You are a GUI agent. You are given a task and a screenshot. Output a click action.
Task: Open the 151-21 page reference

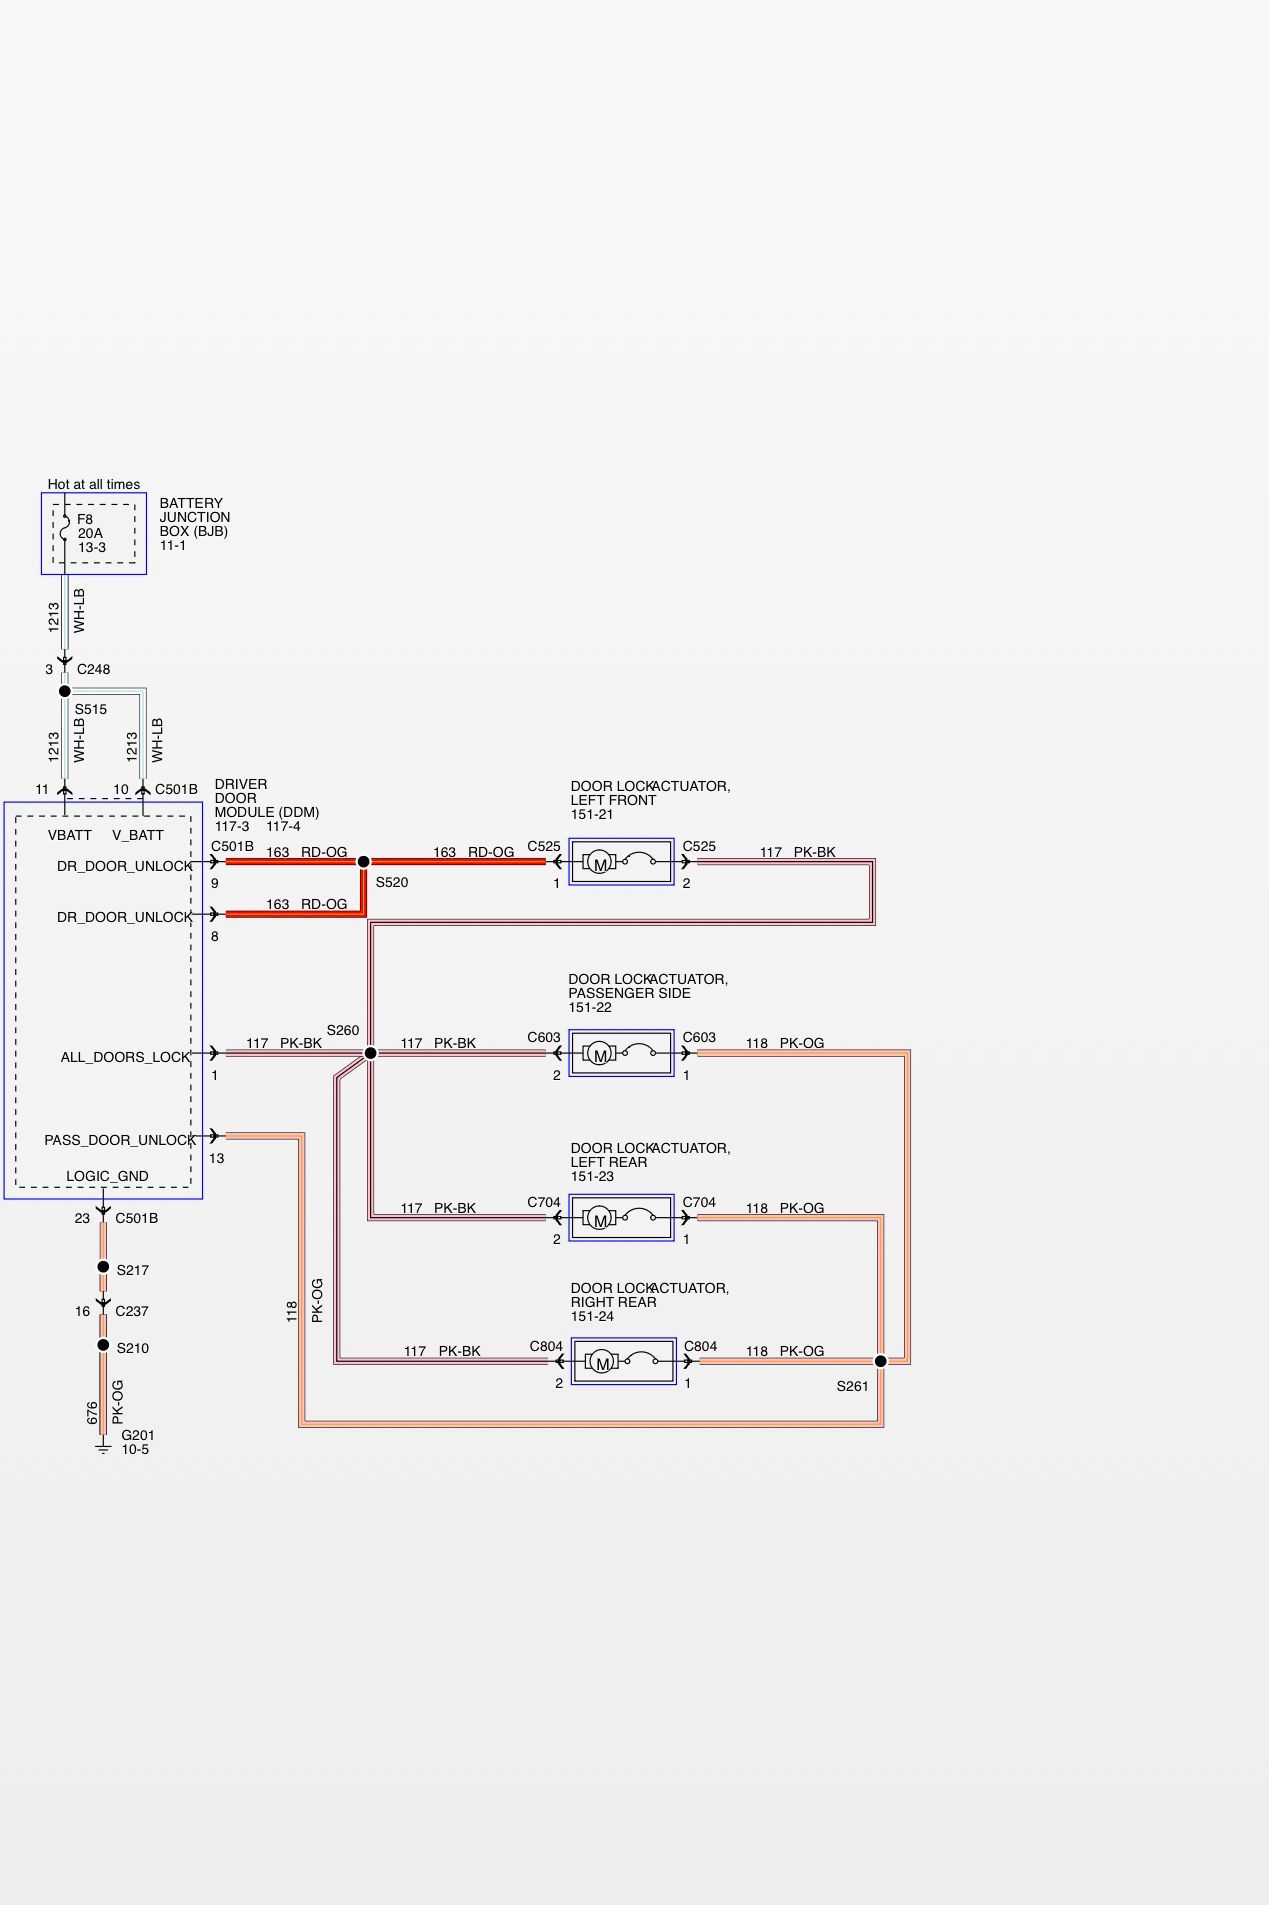click(592, 815)
